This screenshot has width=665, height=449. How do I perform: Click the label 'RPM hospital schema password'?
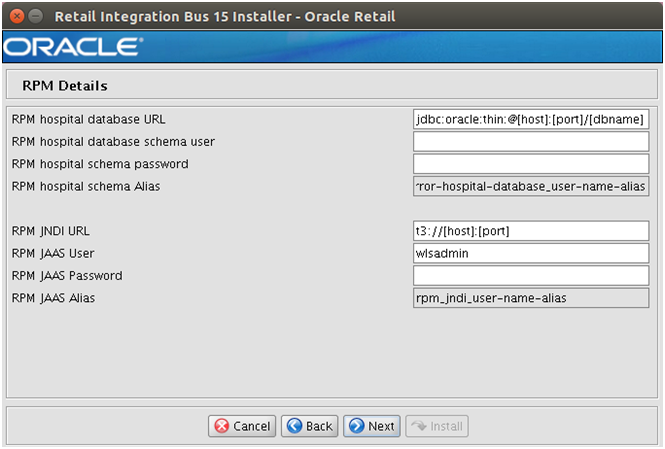click(x=100, y=164)
